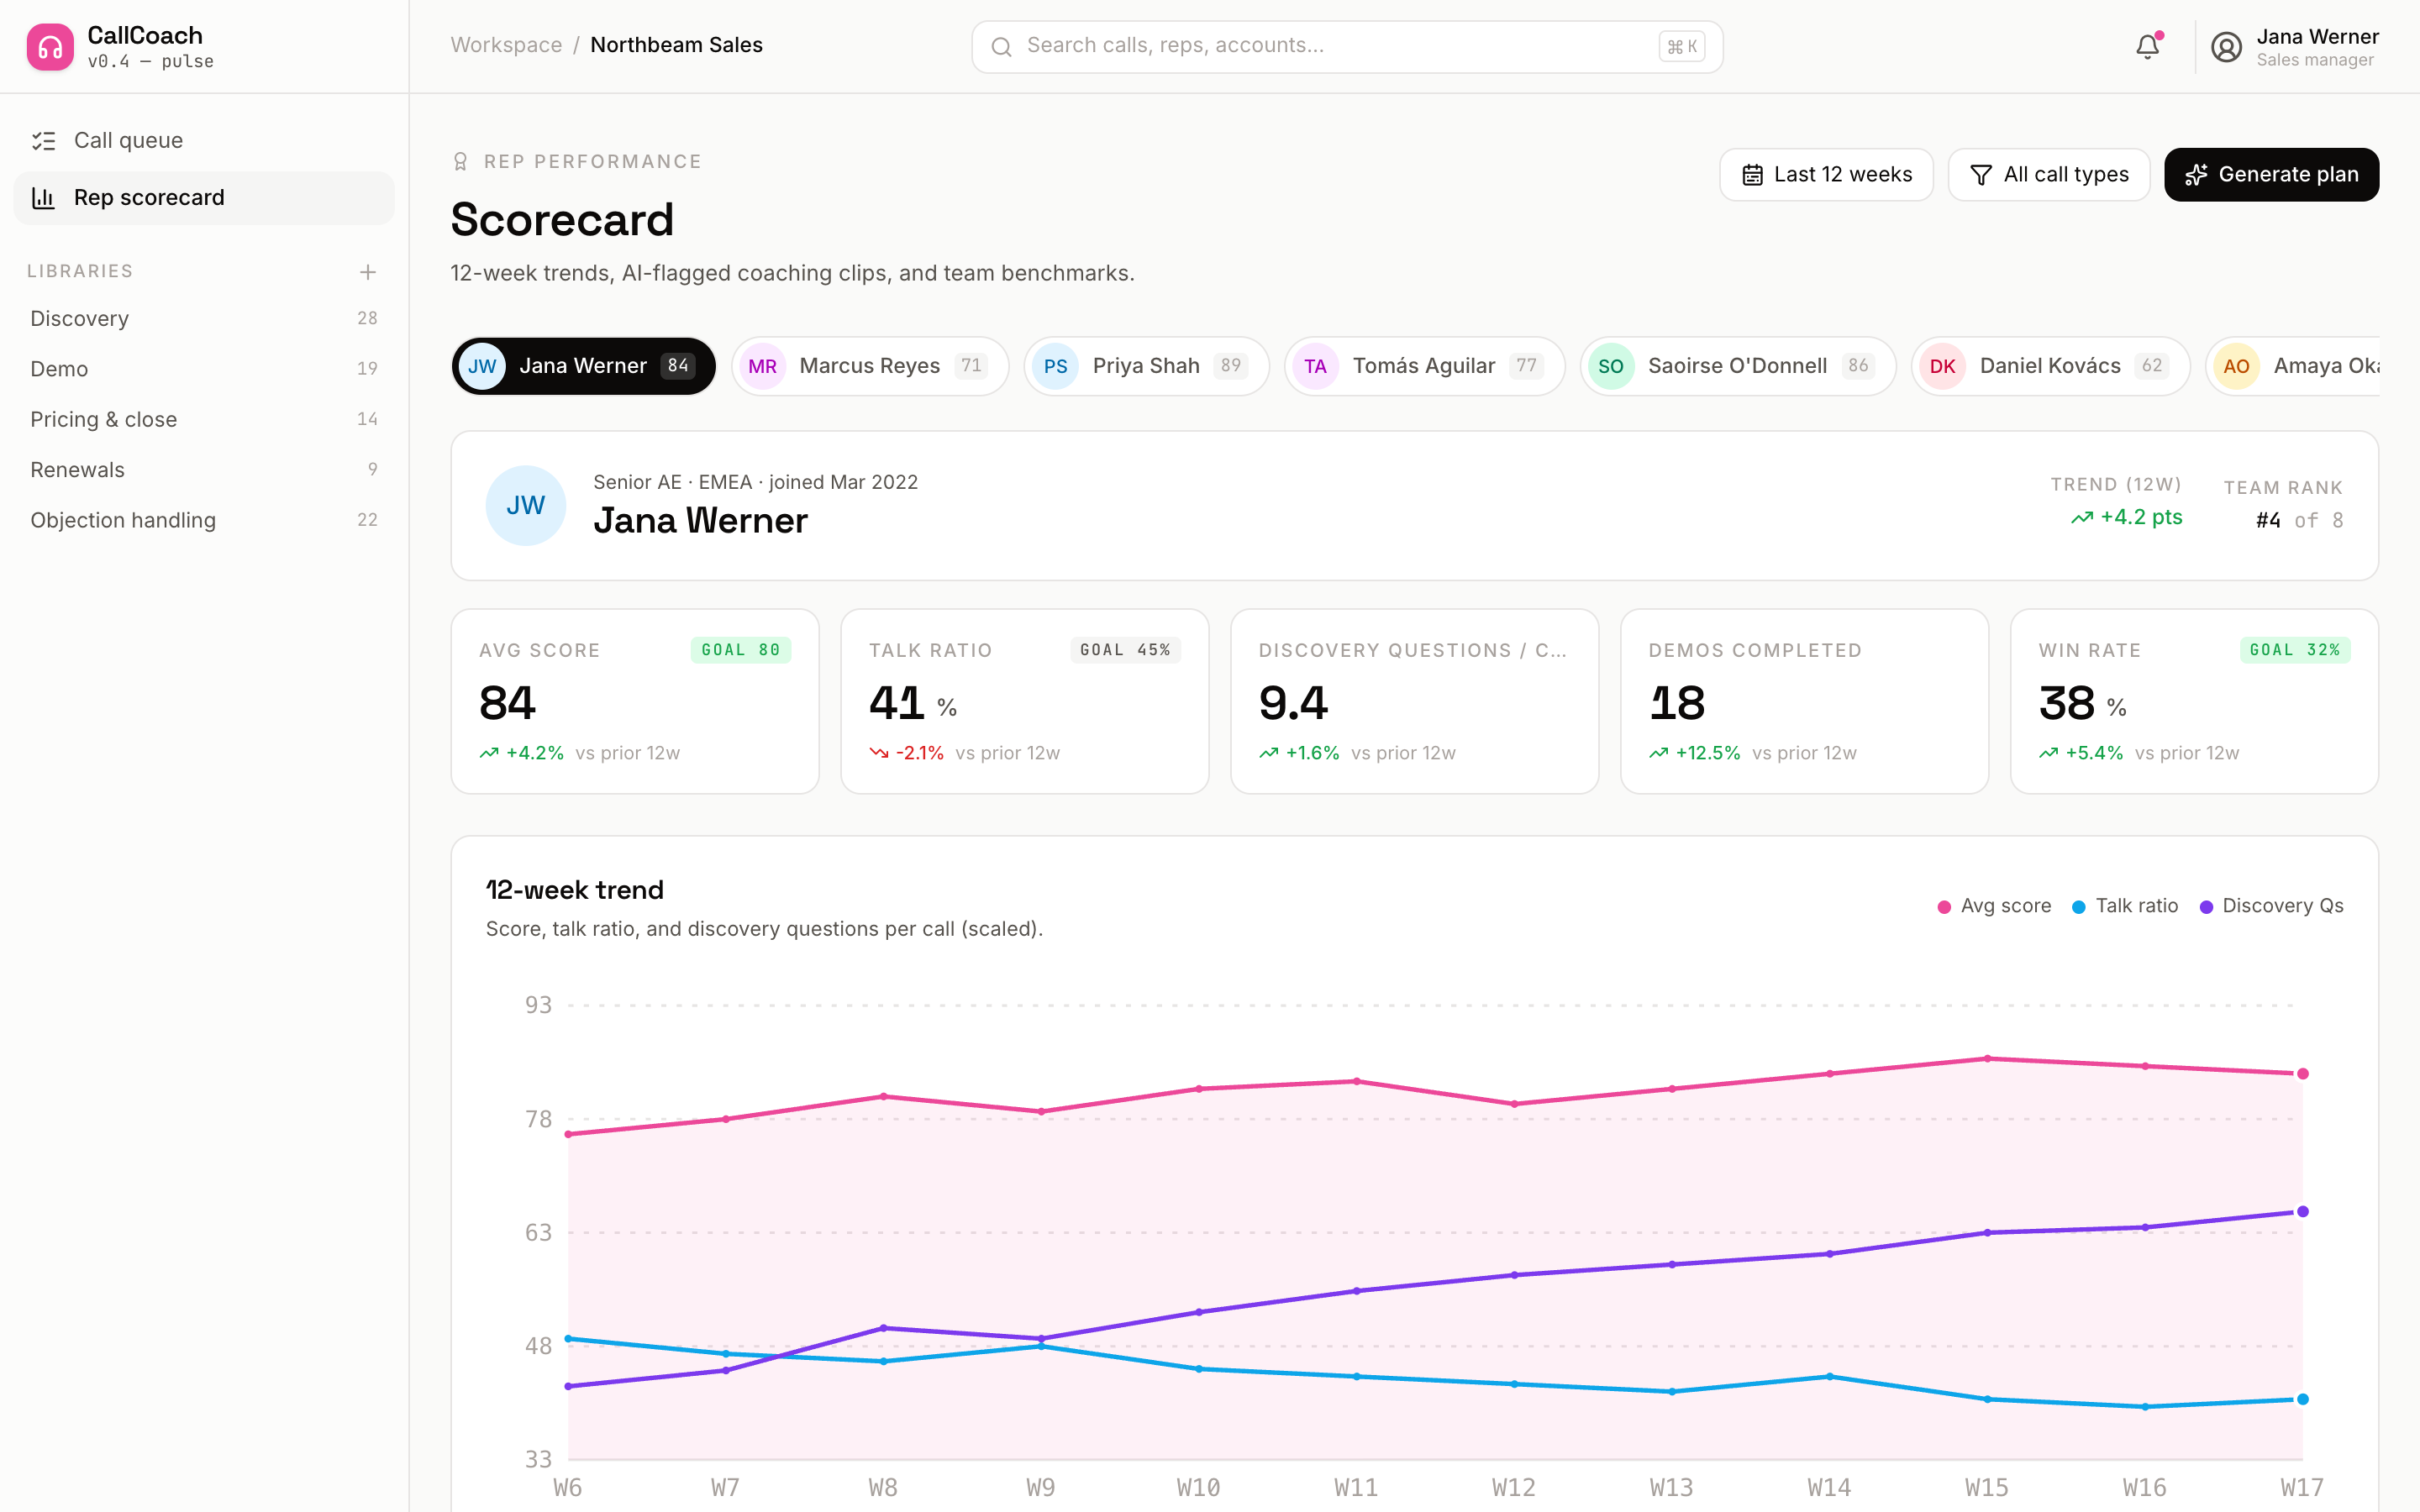Viewport: 2420px width, 1512px height.
Task: Select Priya Shah rep chip
Action: tap(1146, 366)
